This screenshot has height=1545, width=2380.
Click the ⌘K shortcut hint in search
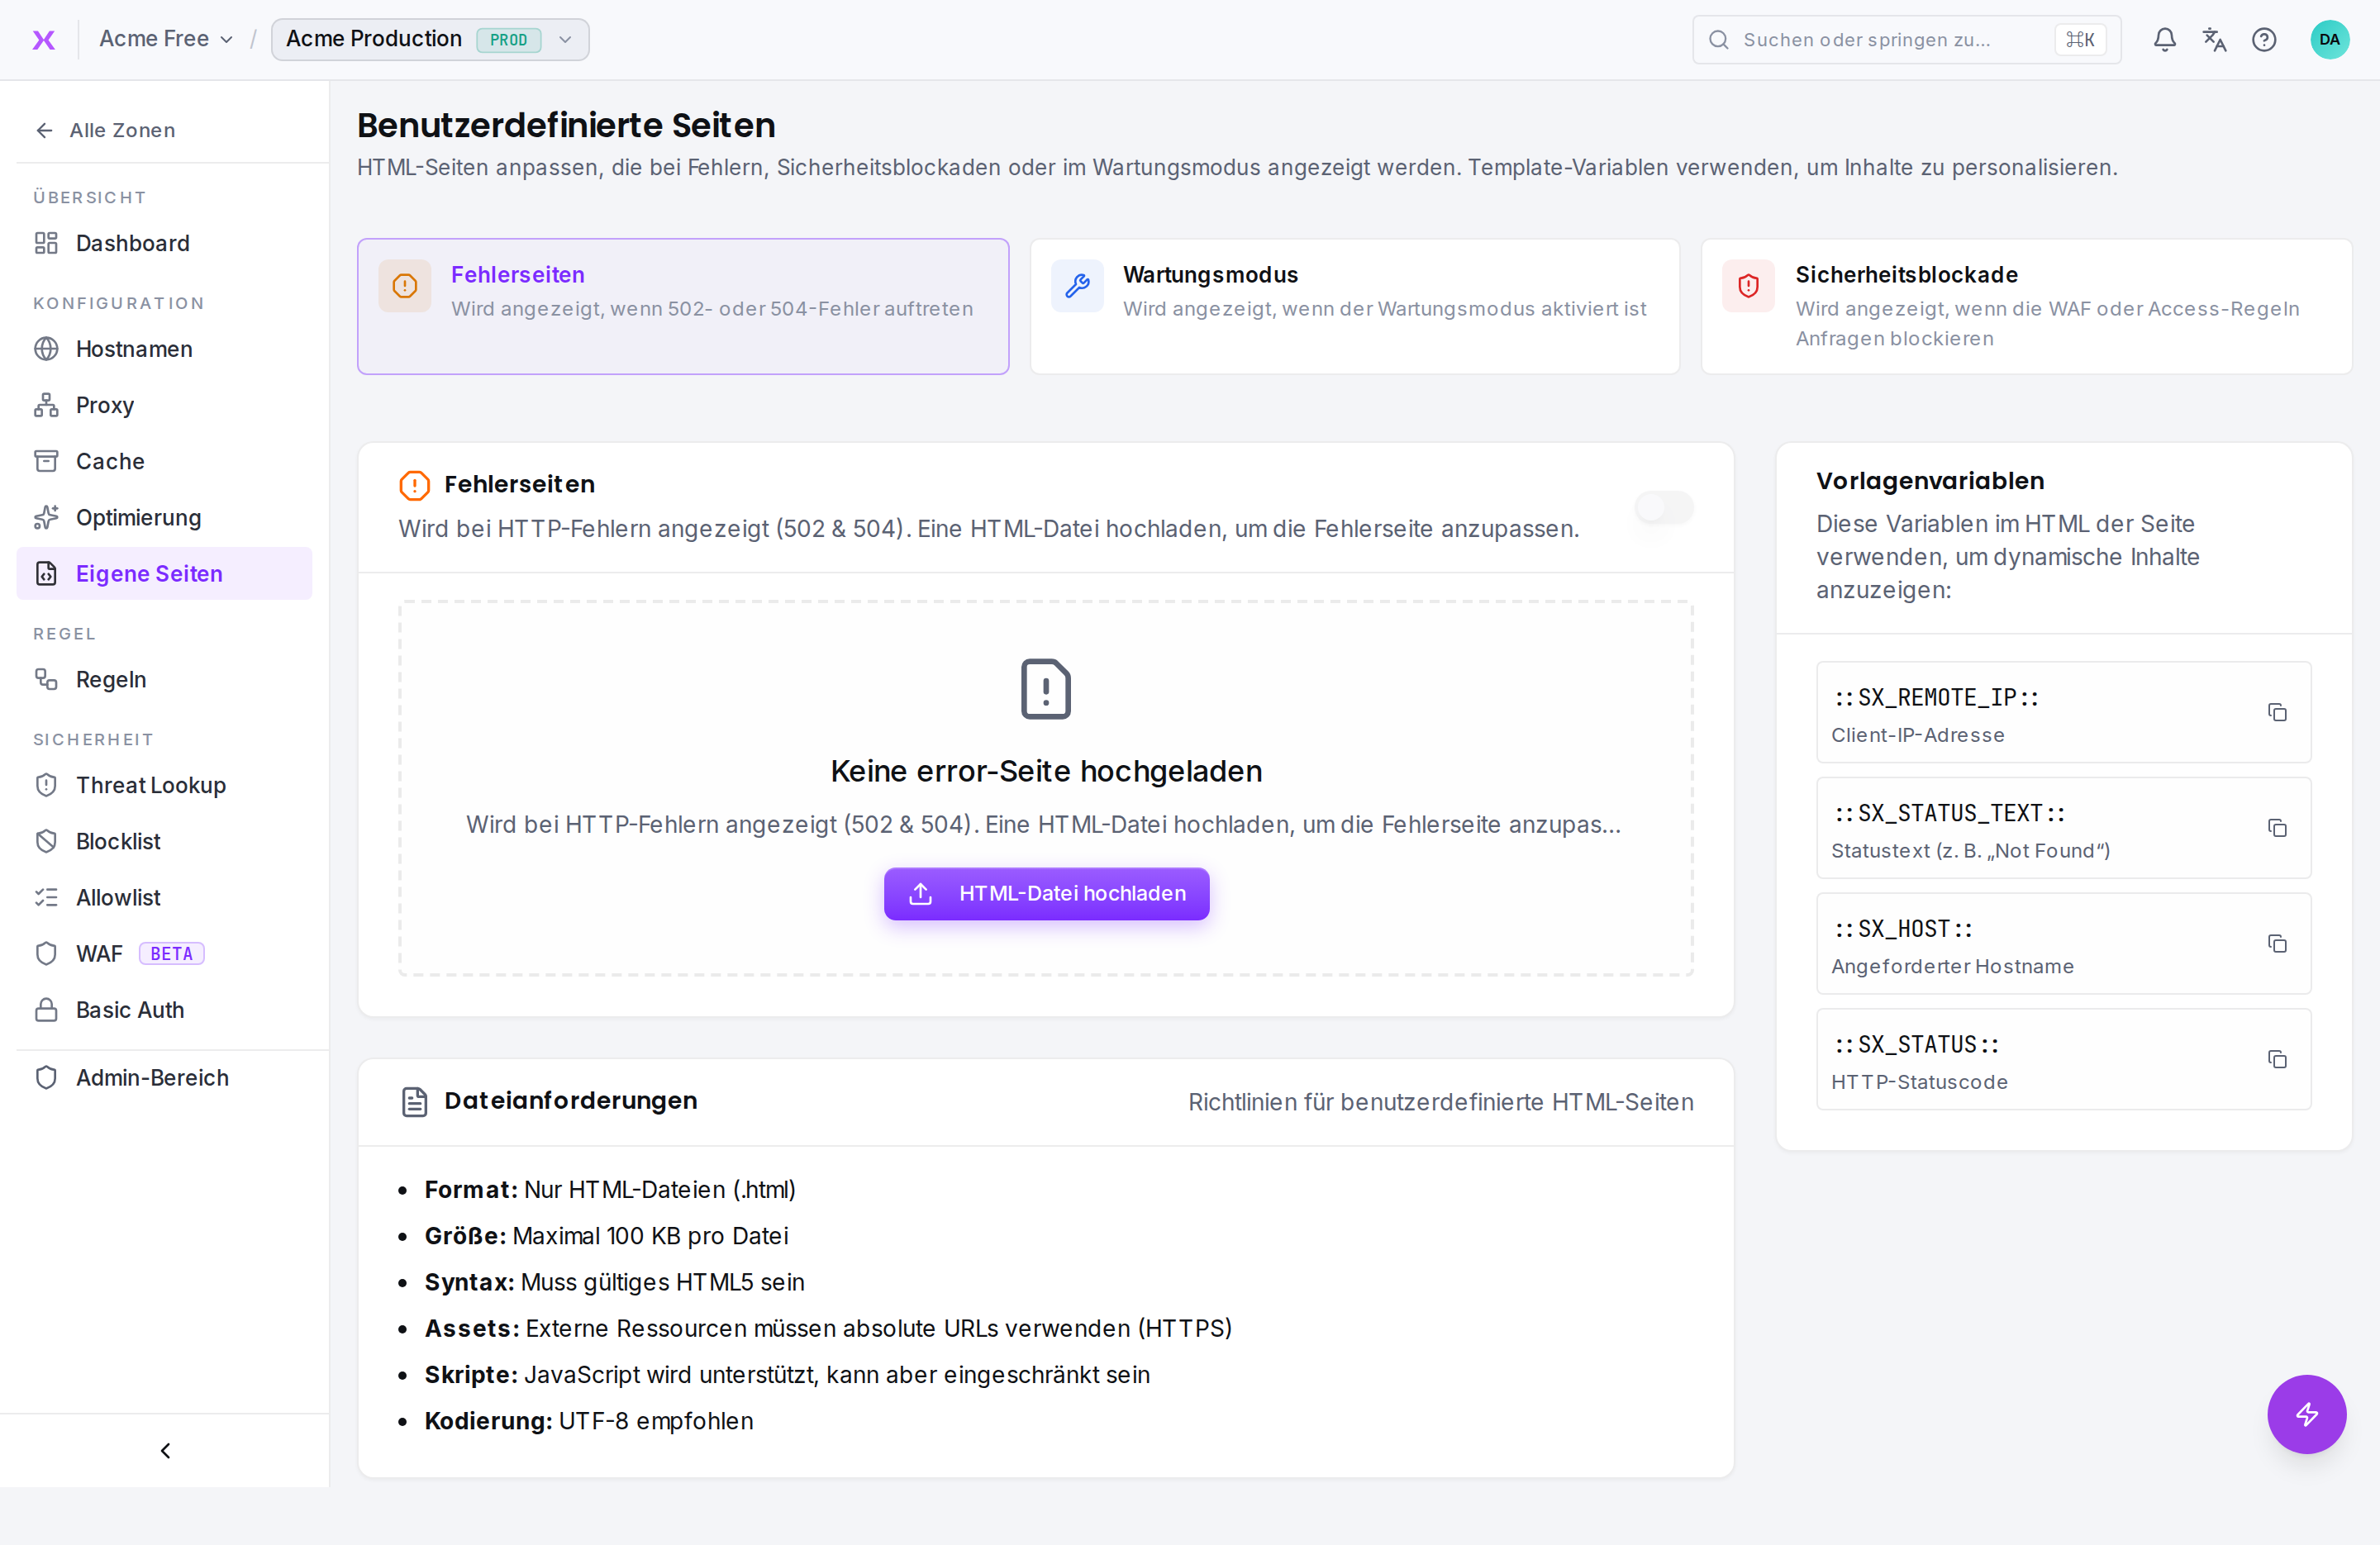click(x=2080, y=40)
